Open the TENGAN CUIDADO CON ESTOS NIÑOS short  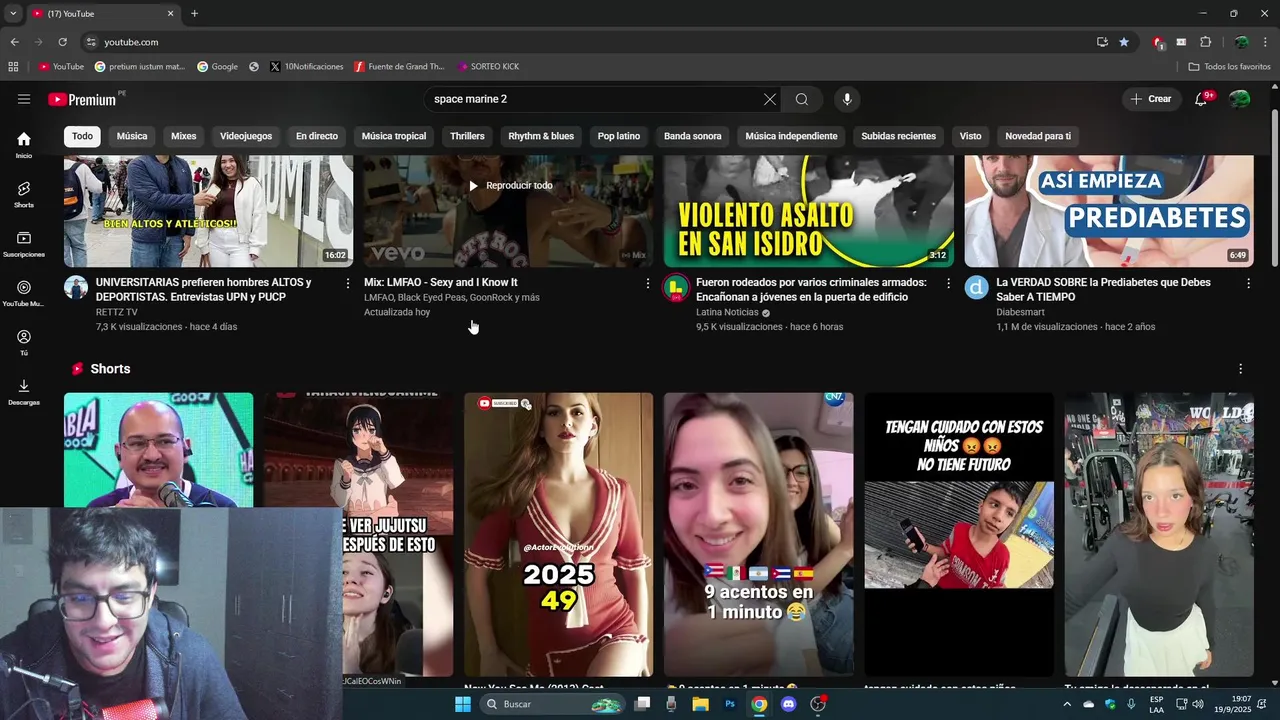click(958, 535)
